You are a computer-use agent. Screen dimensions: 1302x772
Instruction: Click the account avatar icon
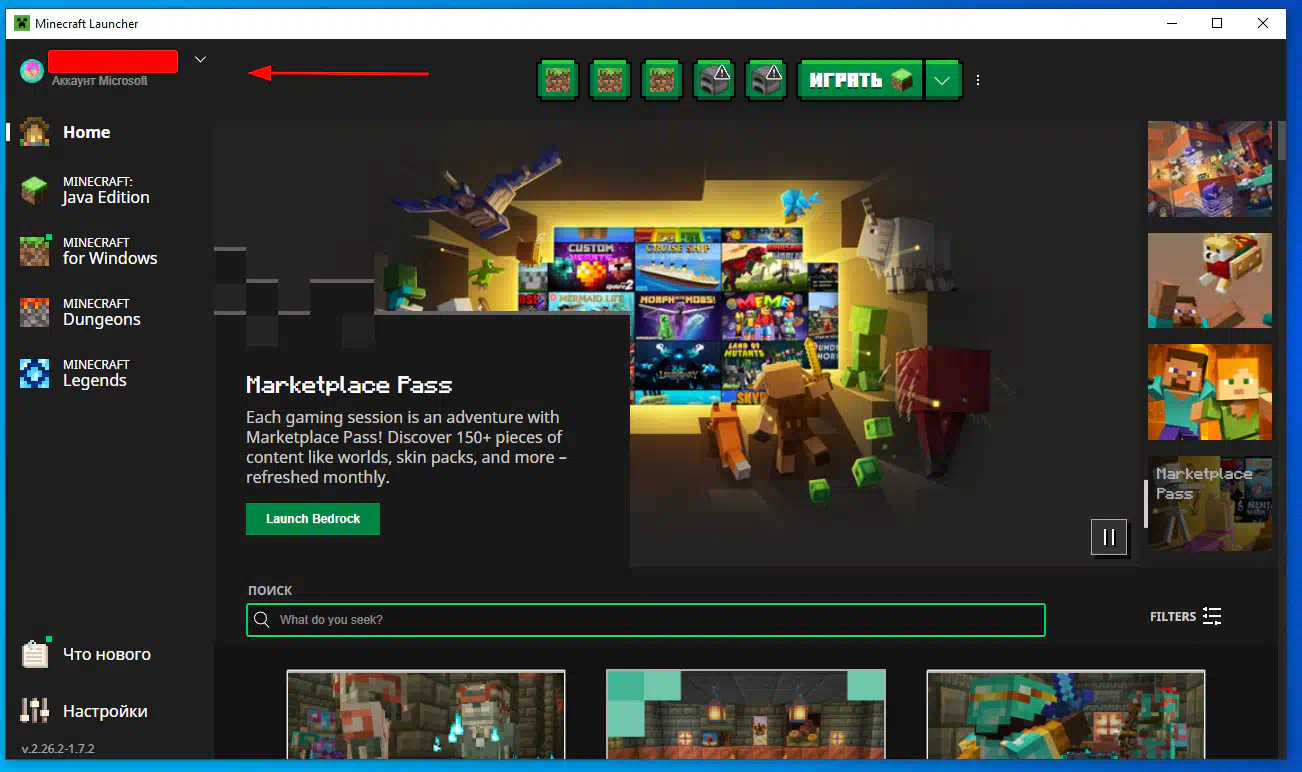coord(32,71)
